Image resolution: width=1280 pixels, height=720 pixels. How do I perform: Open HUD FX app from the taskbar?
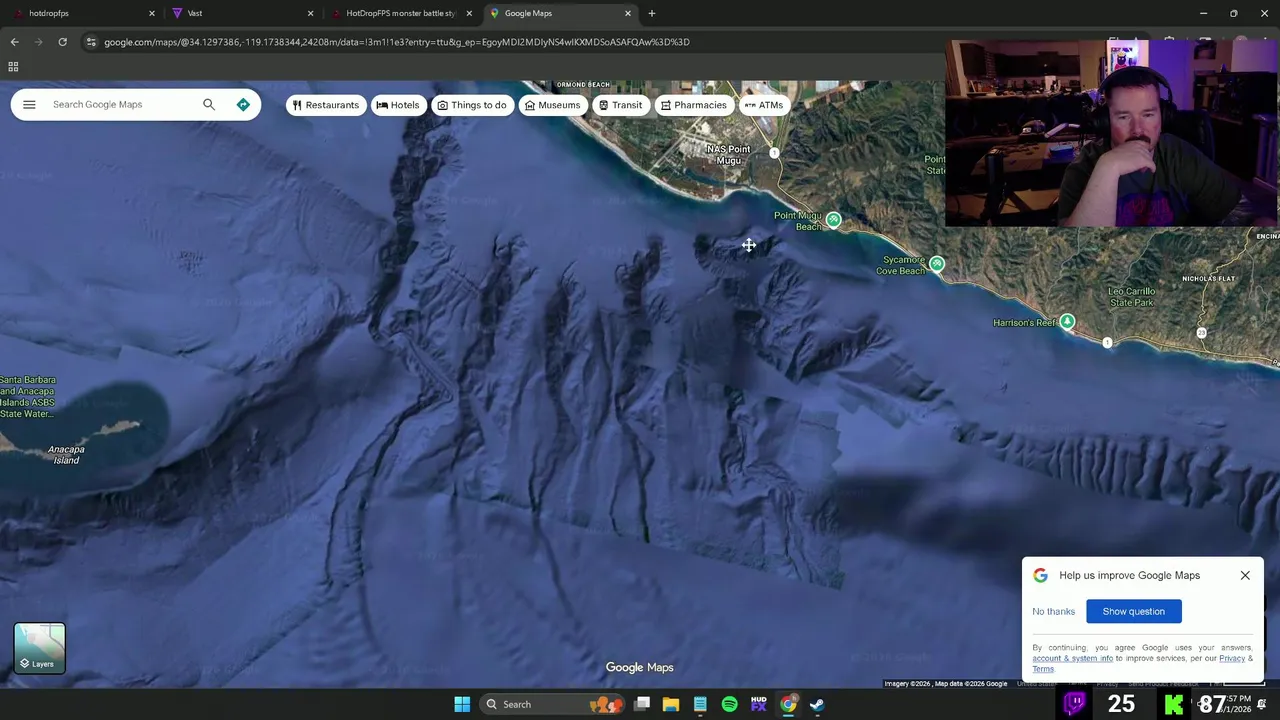coord(758,704)
